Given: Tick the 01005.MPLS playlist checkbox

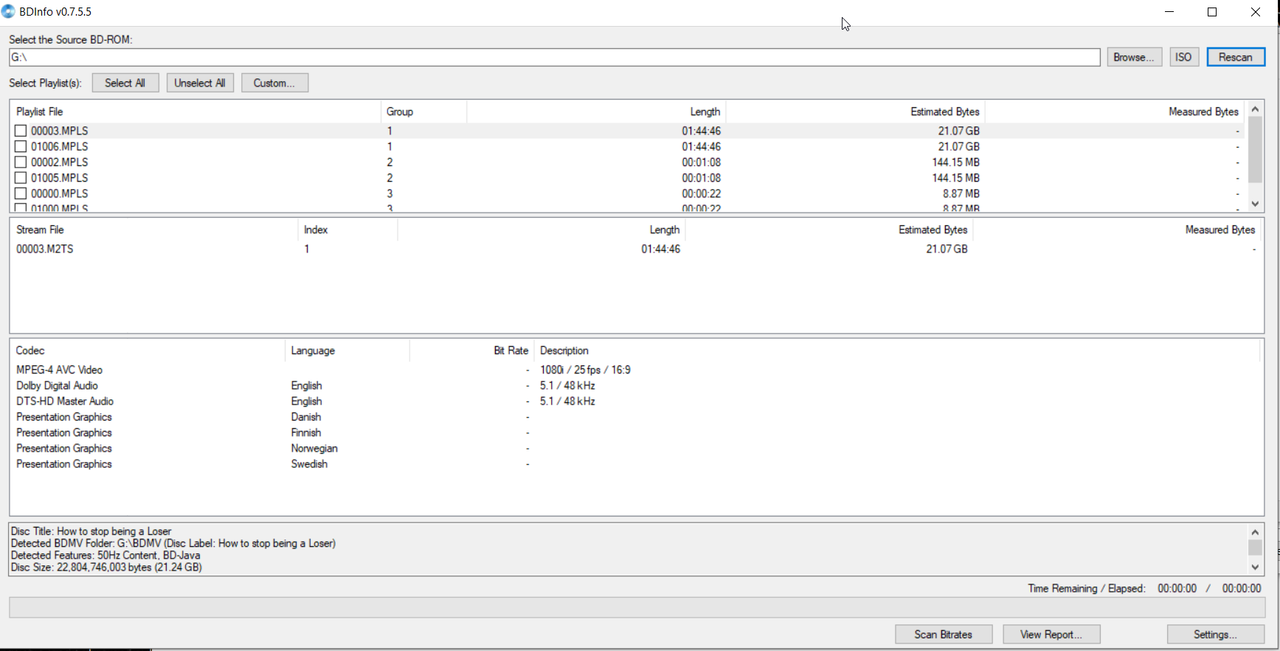Looking at the screenshot, I should point(21,178).
